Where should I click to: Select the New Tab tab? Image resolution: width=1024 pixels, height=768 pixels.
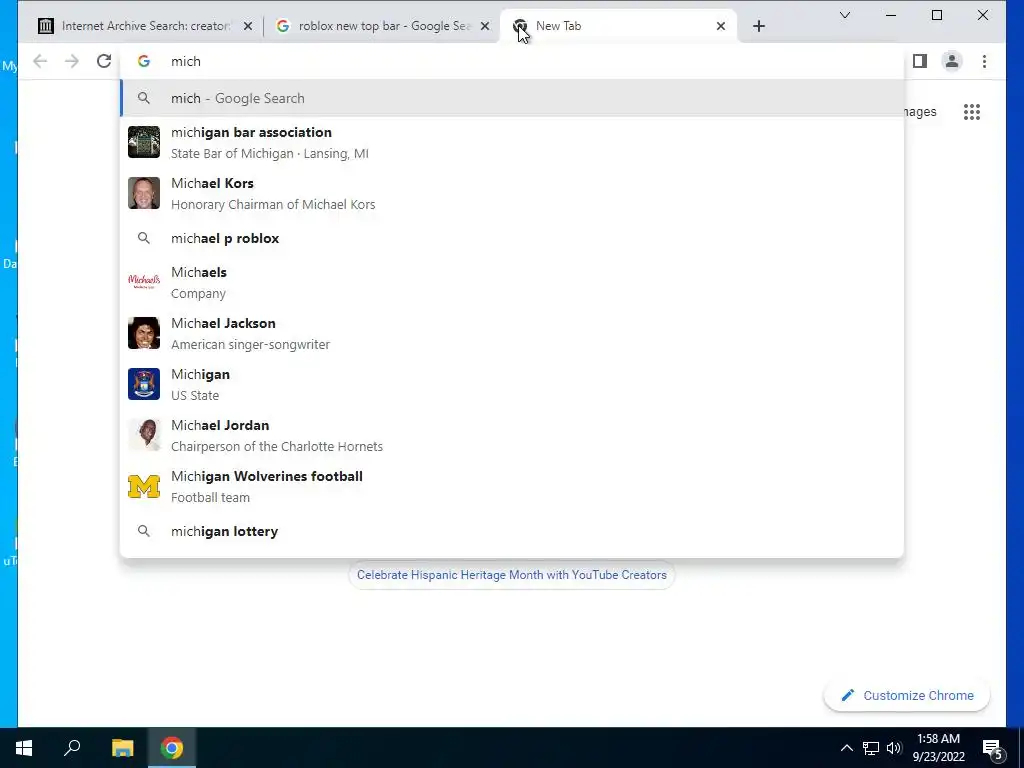[x=617, y=26]
